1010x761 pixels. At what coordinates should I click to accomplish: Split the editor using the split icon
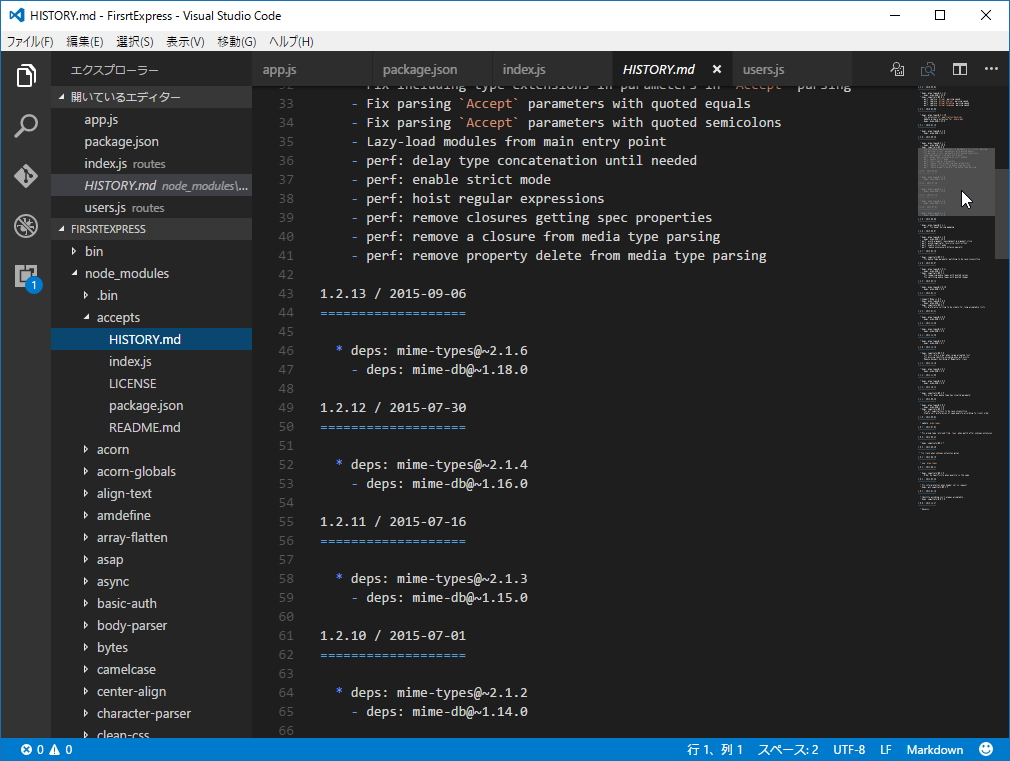[960, 70]
